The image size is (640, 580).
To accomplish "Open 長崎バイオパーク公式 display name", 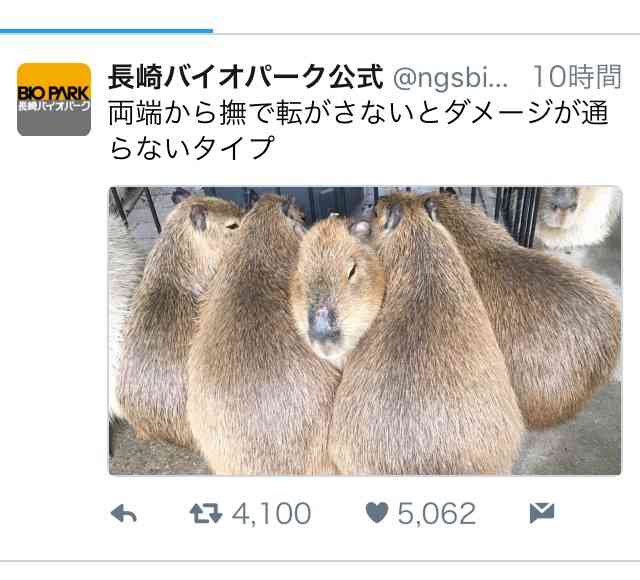I will point(246,77).
